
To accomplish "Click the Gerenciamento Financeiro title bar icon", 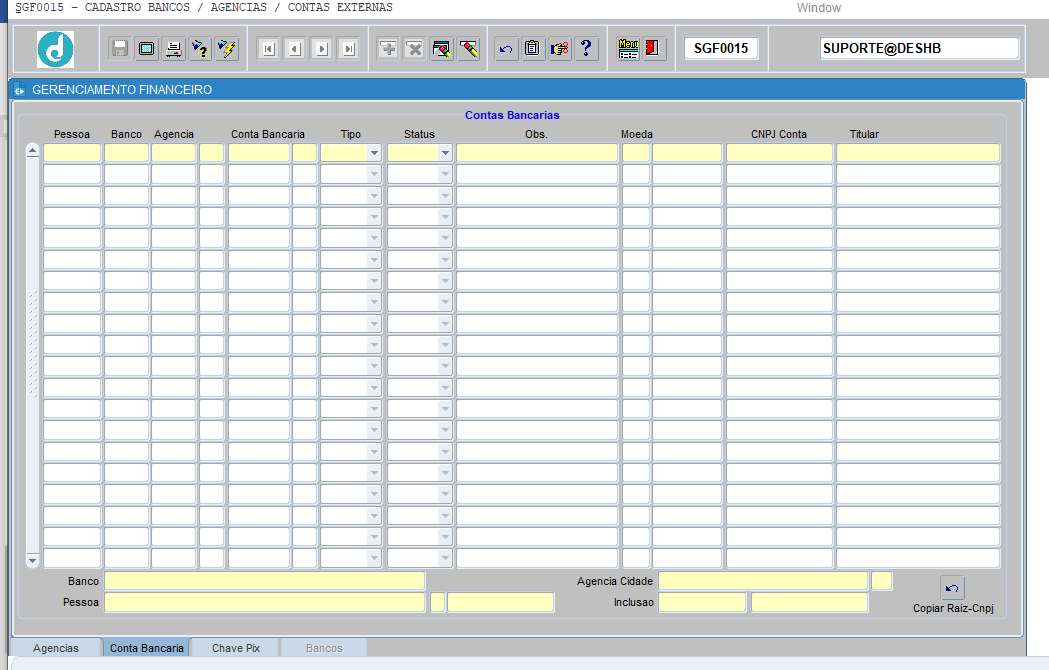I will tap(19, 90).
